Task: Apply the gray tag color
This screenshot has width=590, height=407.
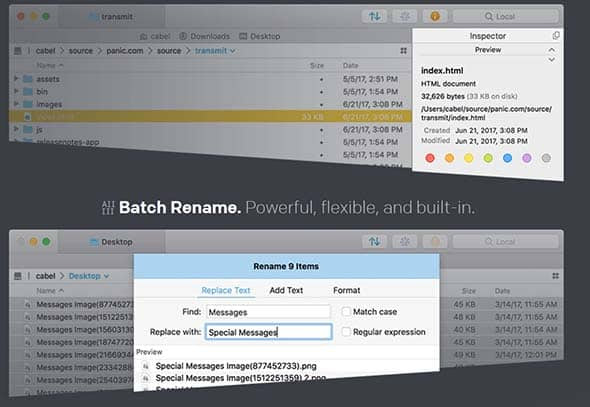Action: point(546,158)
